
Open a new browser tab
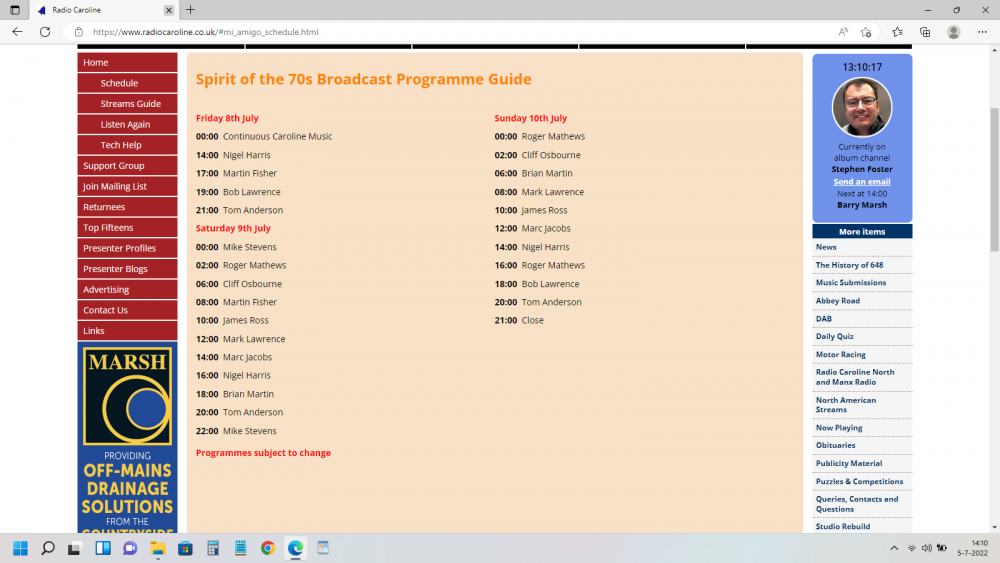pos(190,10)
